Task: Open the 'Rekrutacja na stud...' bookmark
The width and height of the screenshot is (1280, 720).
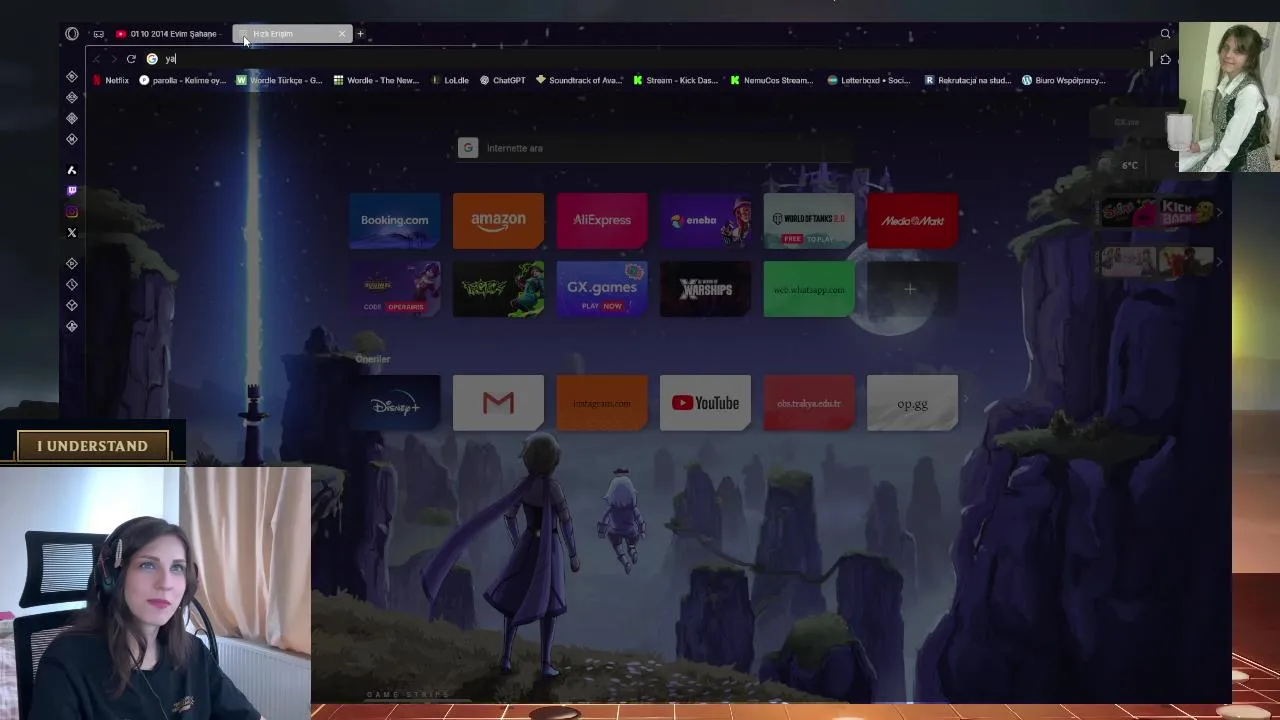Action: click(x=968, y=80)
